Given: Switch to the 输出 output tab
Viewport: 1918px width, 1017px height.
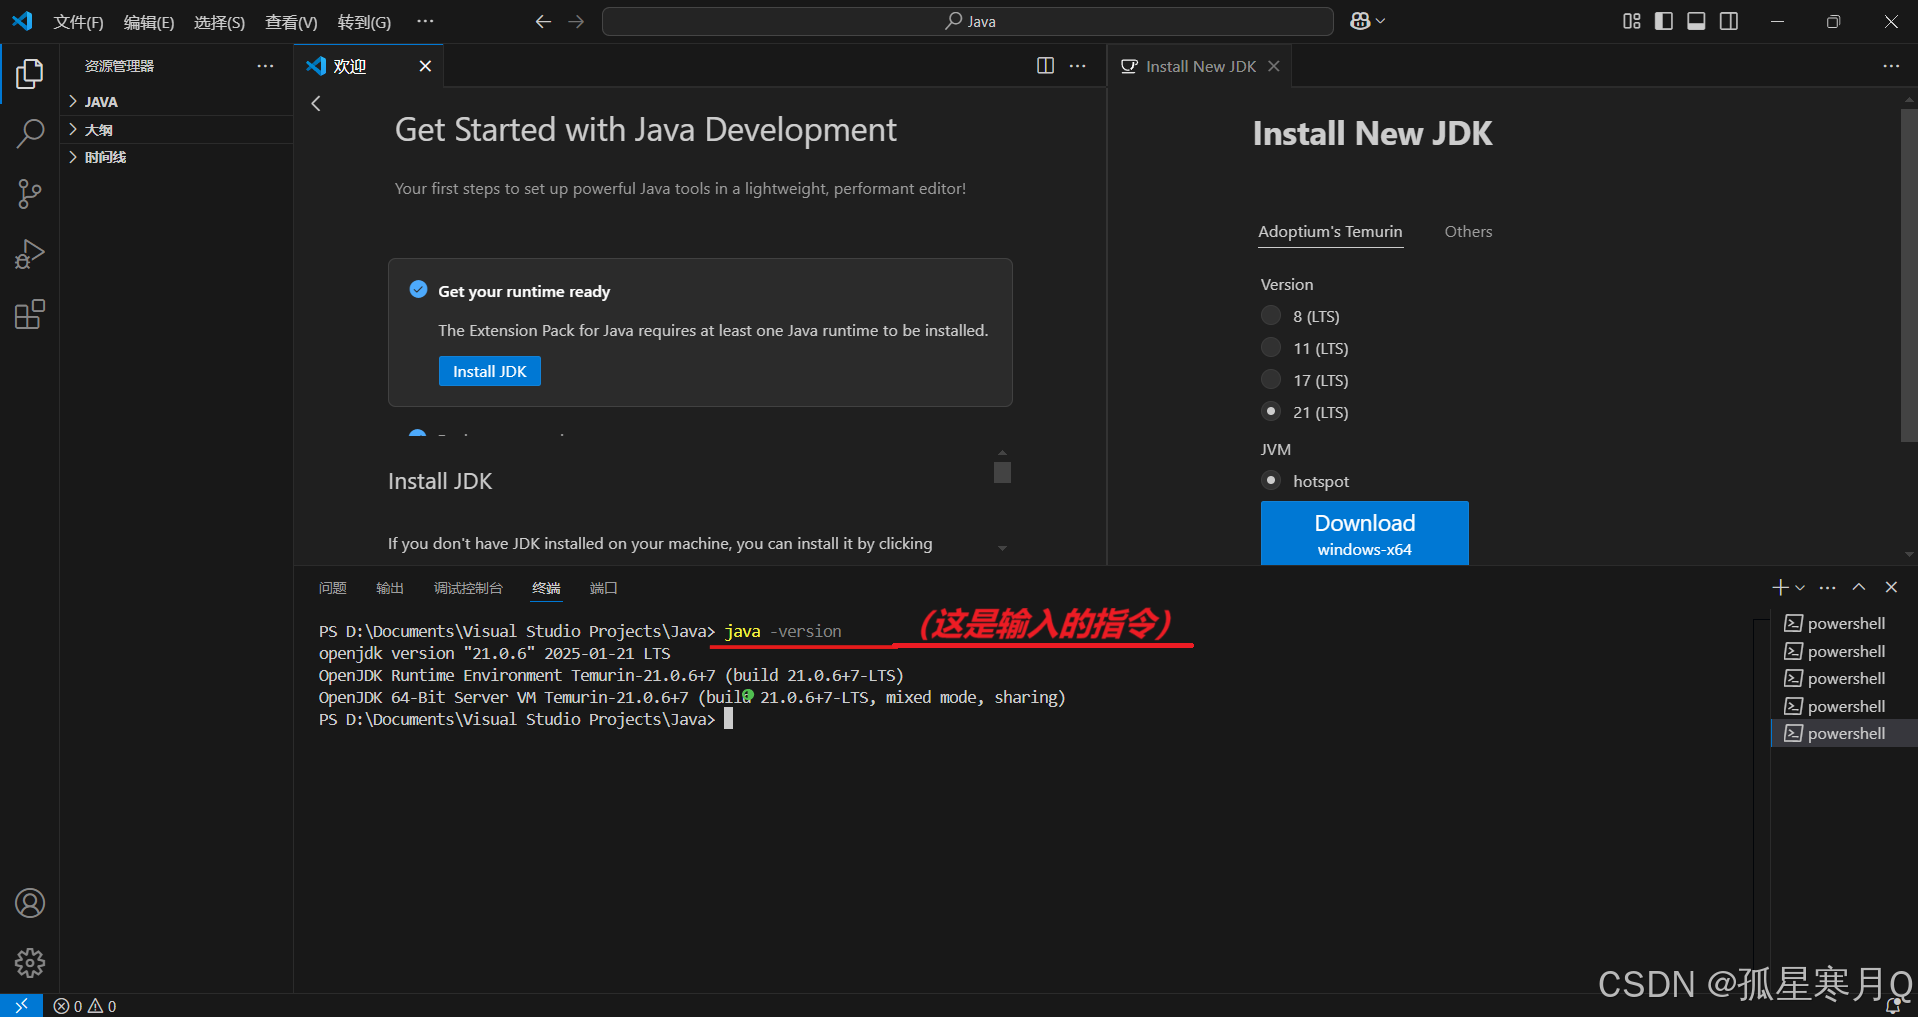Looking at the screenshot, I should tap(390, 588).
